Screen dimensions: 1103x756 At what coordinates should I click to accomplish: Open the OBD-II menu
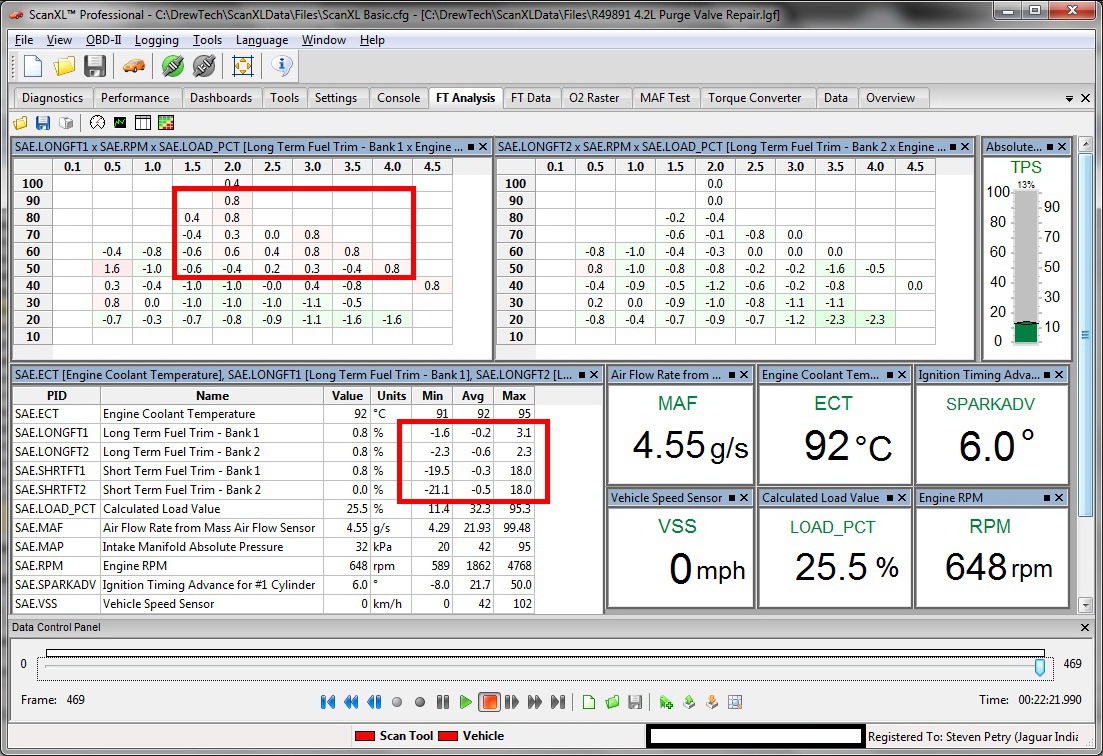[x=104, y=40]
